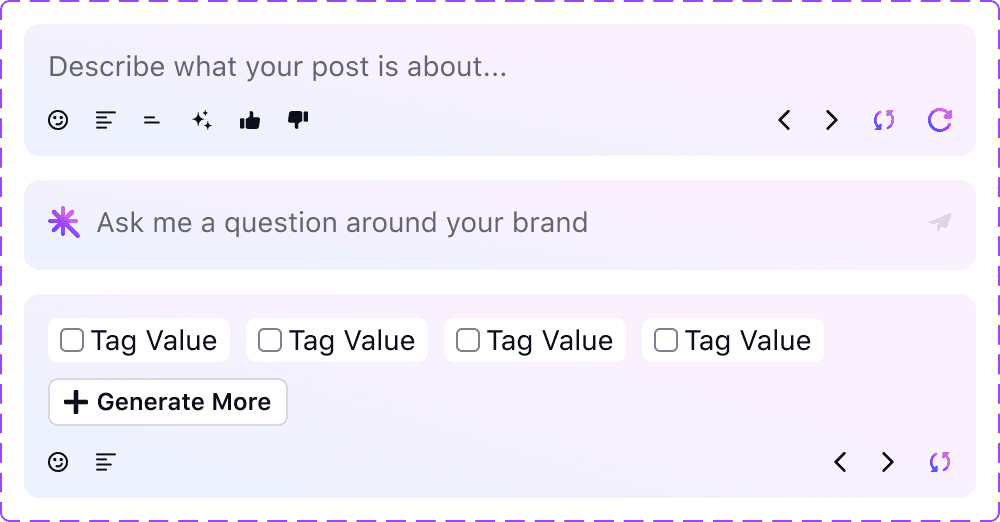Click the shorten text two-line icon
1000x522 pixels.
(152, 120)
